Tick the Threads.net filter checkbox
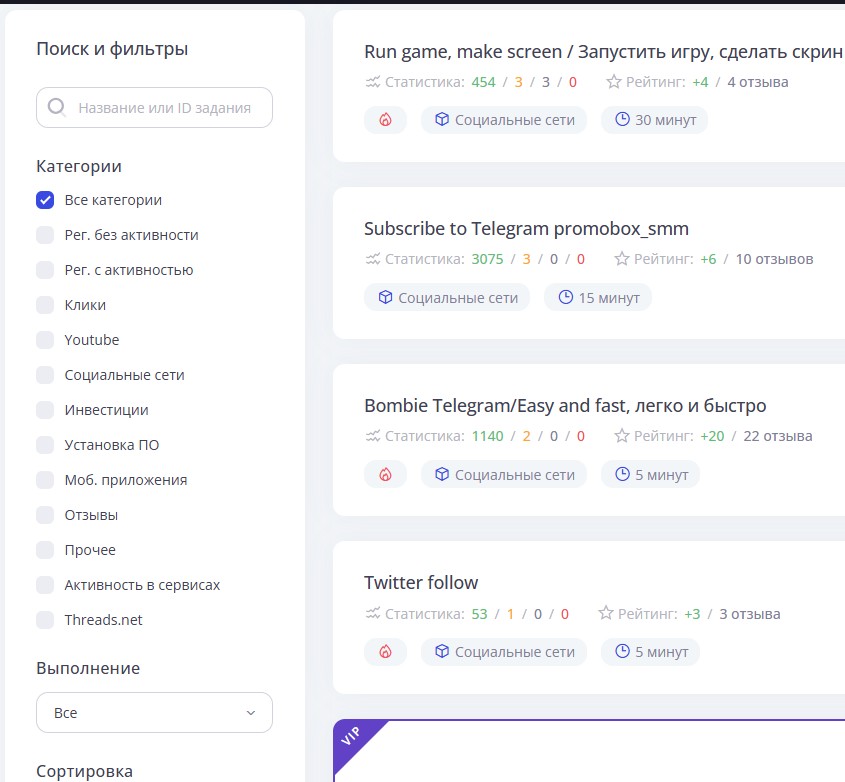 pos(45,620)
